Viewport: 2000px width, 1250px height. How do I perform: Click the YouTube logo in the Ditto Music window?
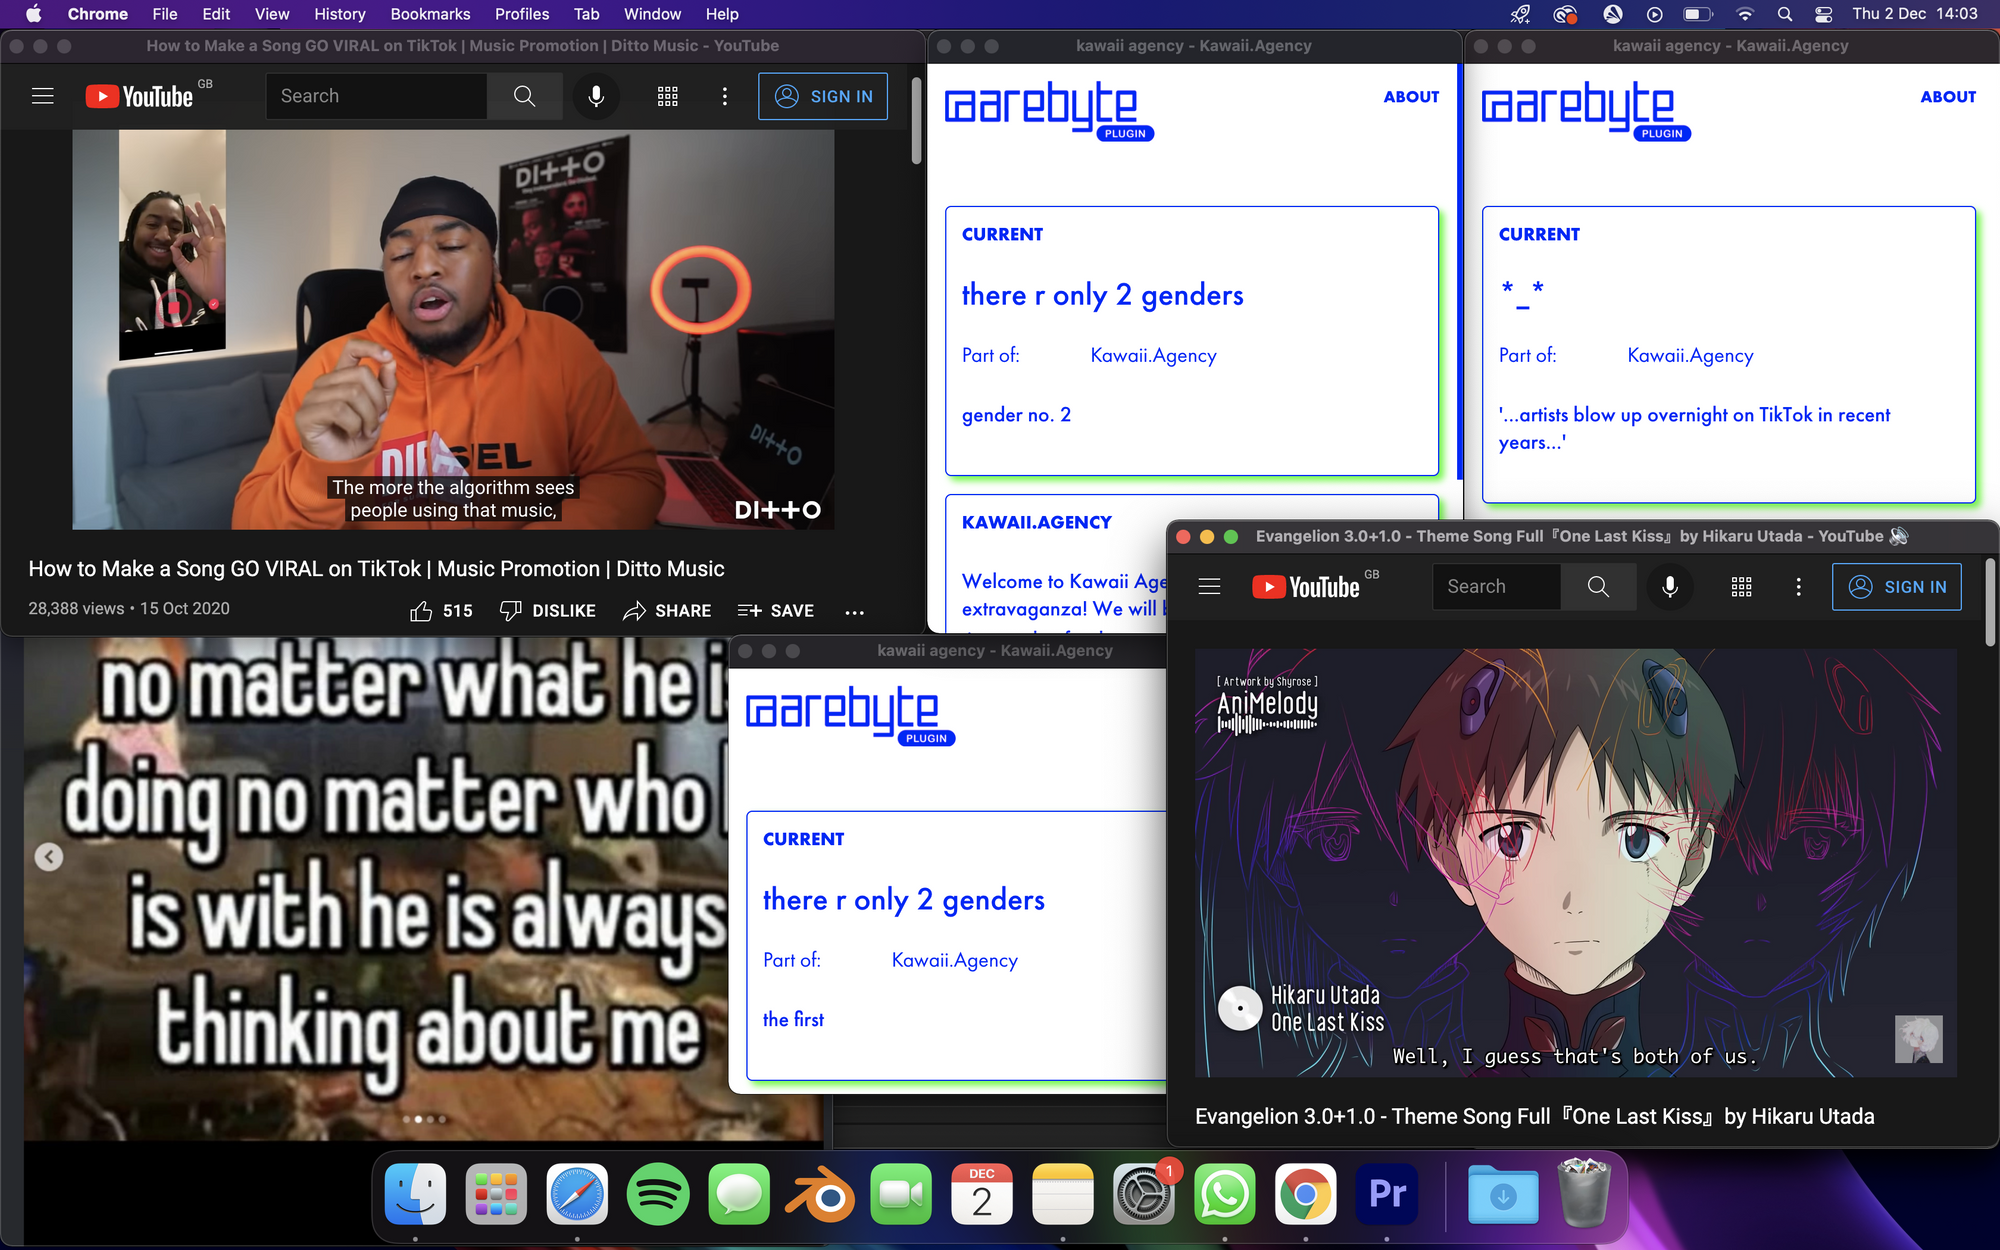[x=139, y=96]
